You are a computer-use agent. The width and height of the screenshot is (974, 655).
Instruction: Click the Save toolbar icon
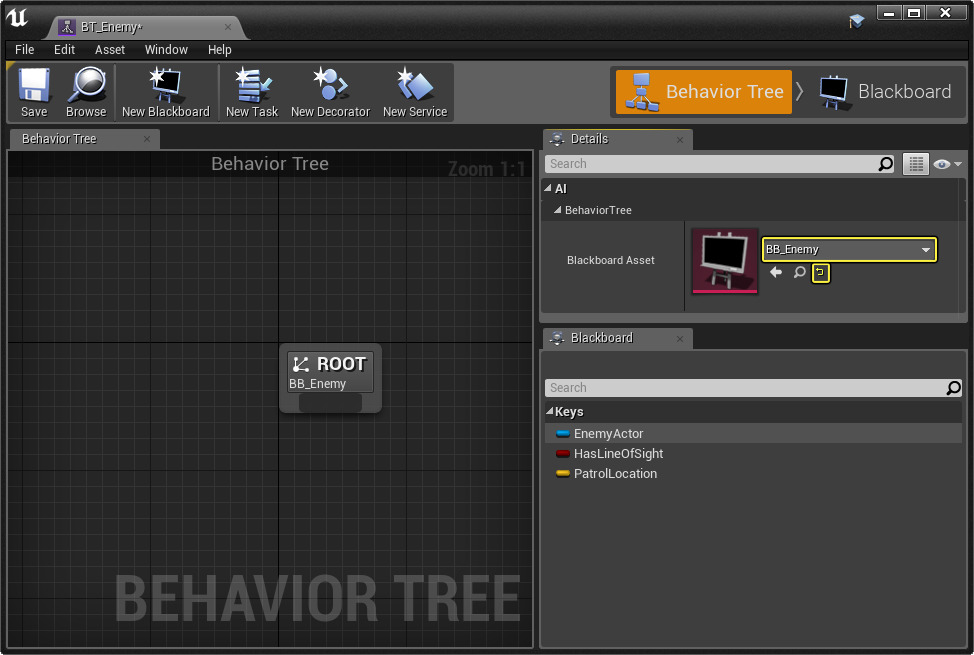click(34, 92)
